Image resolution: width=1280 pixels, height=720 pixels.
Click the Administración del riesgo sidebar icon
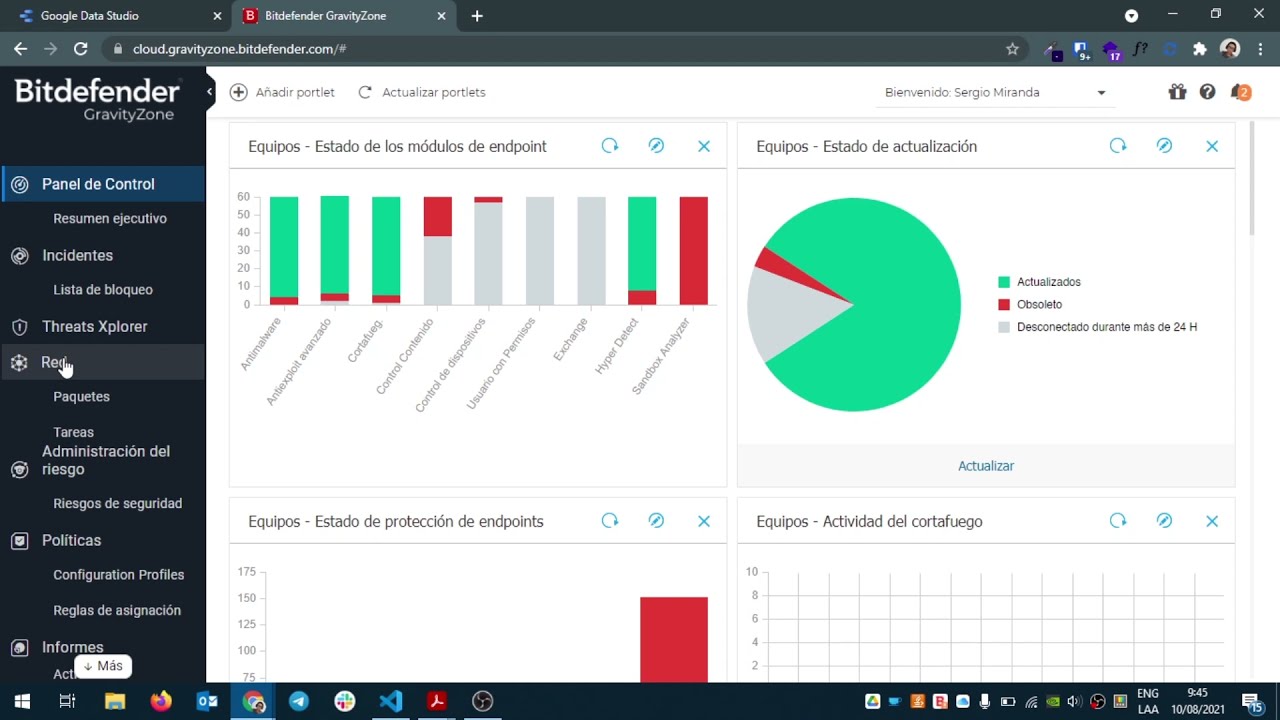pos(19,470)
